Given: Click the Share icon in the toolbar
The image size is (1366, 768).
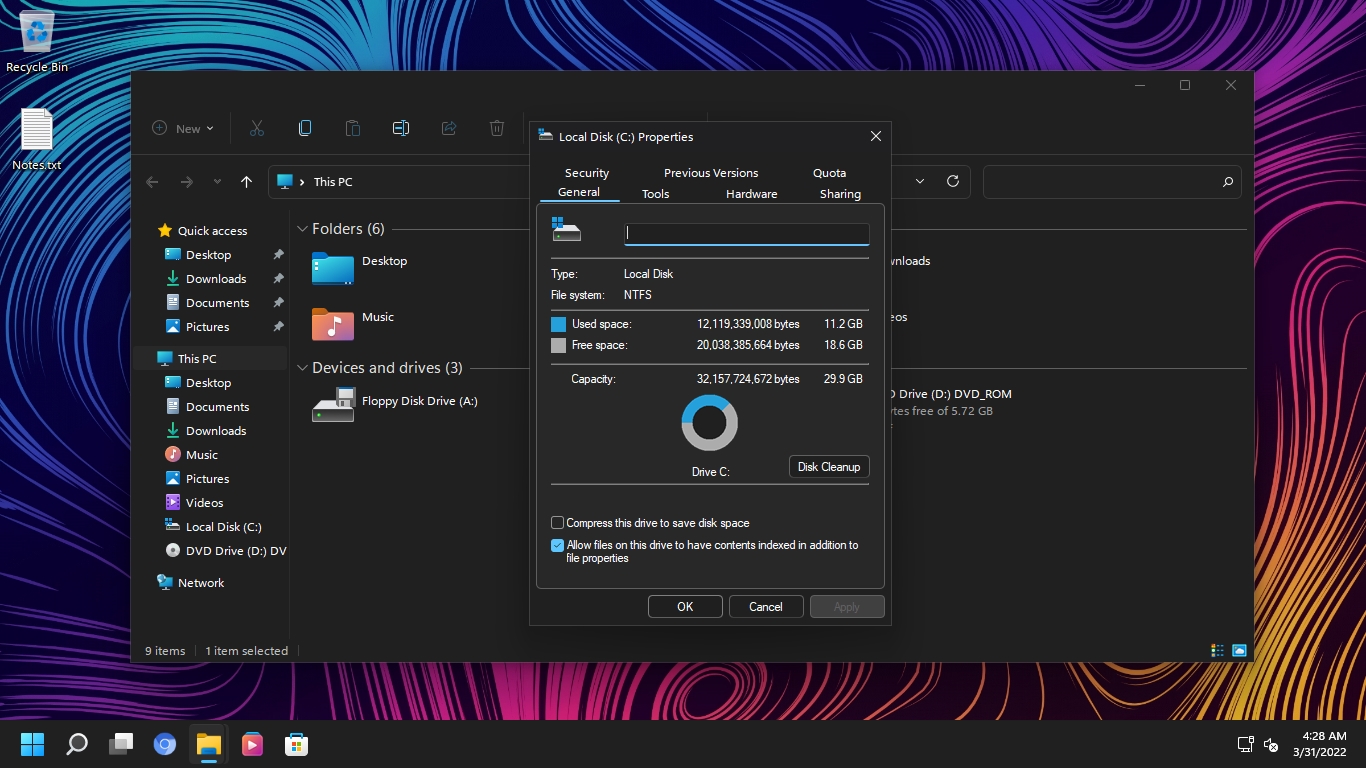Looking at the screenshot, I should [448, 128].
